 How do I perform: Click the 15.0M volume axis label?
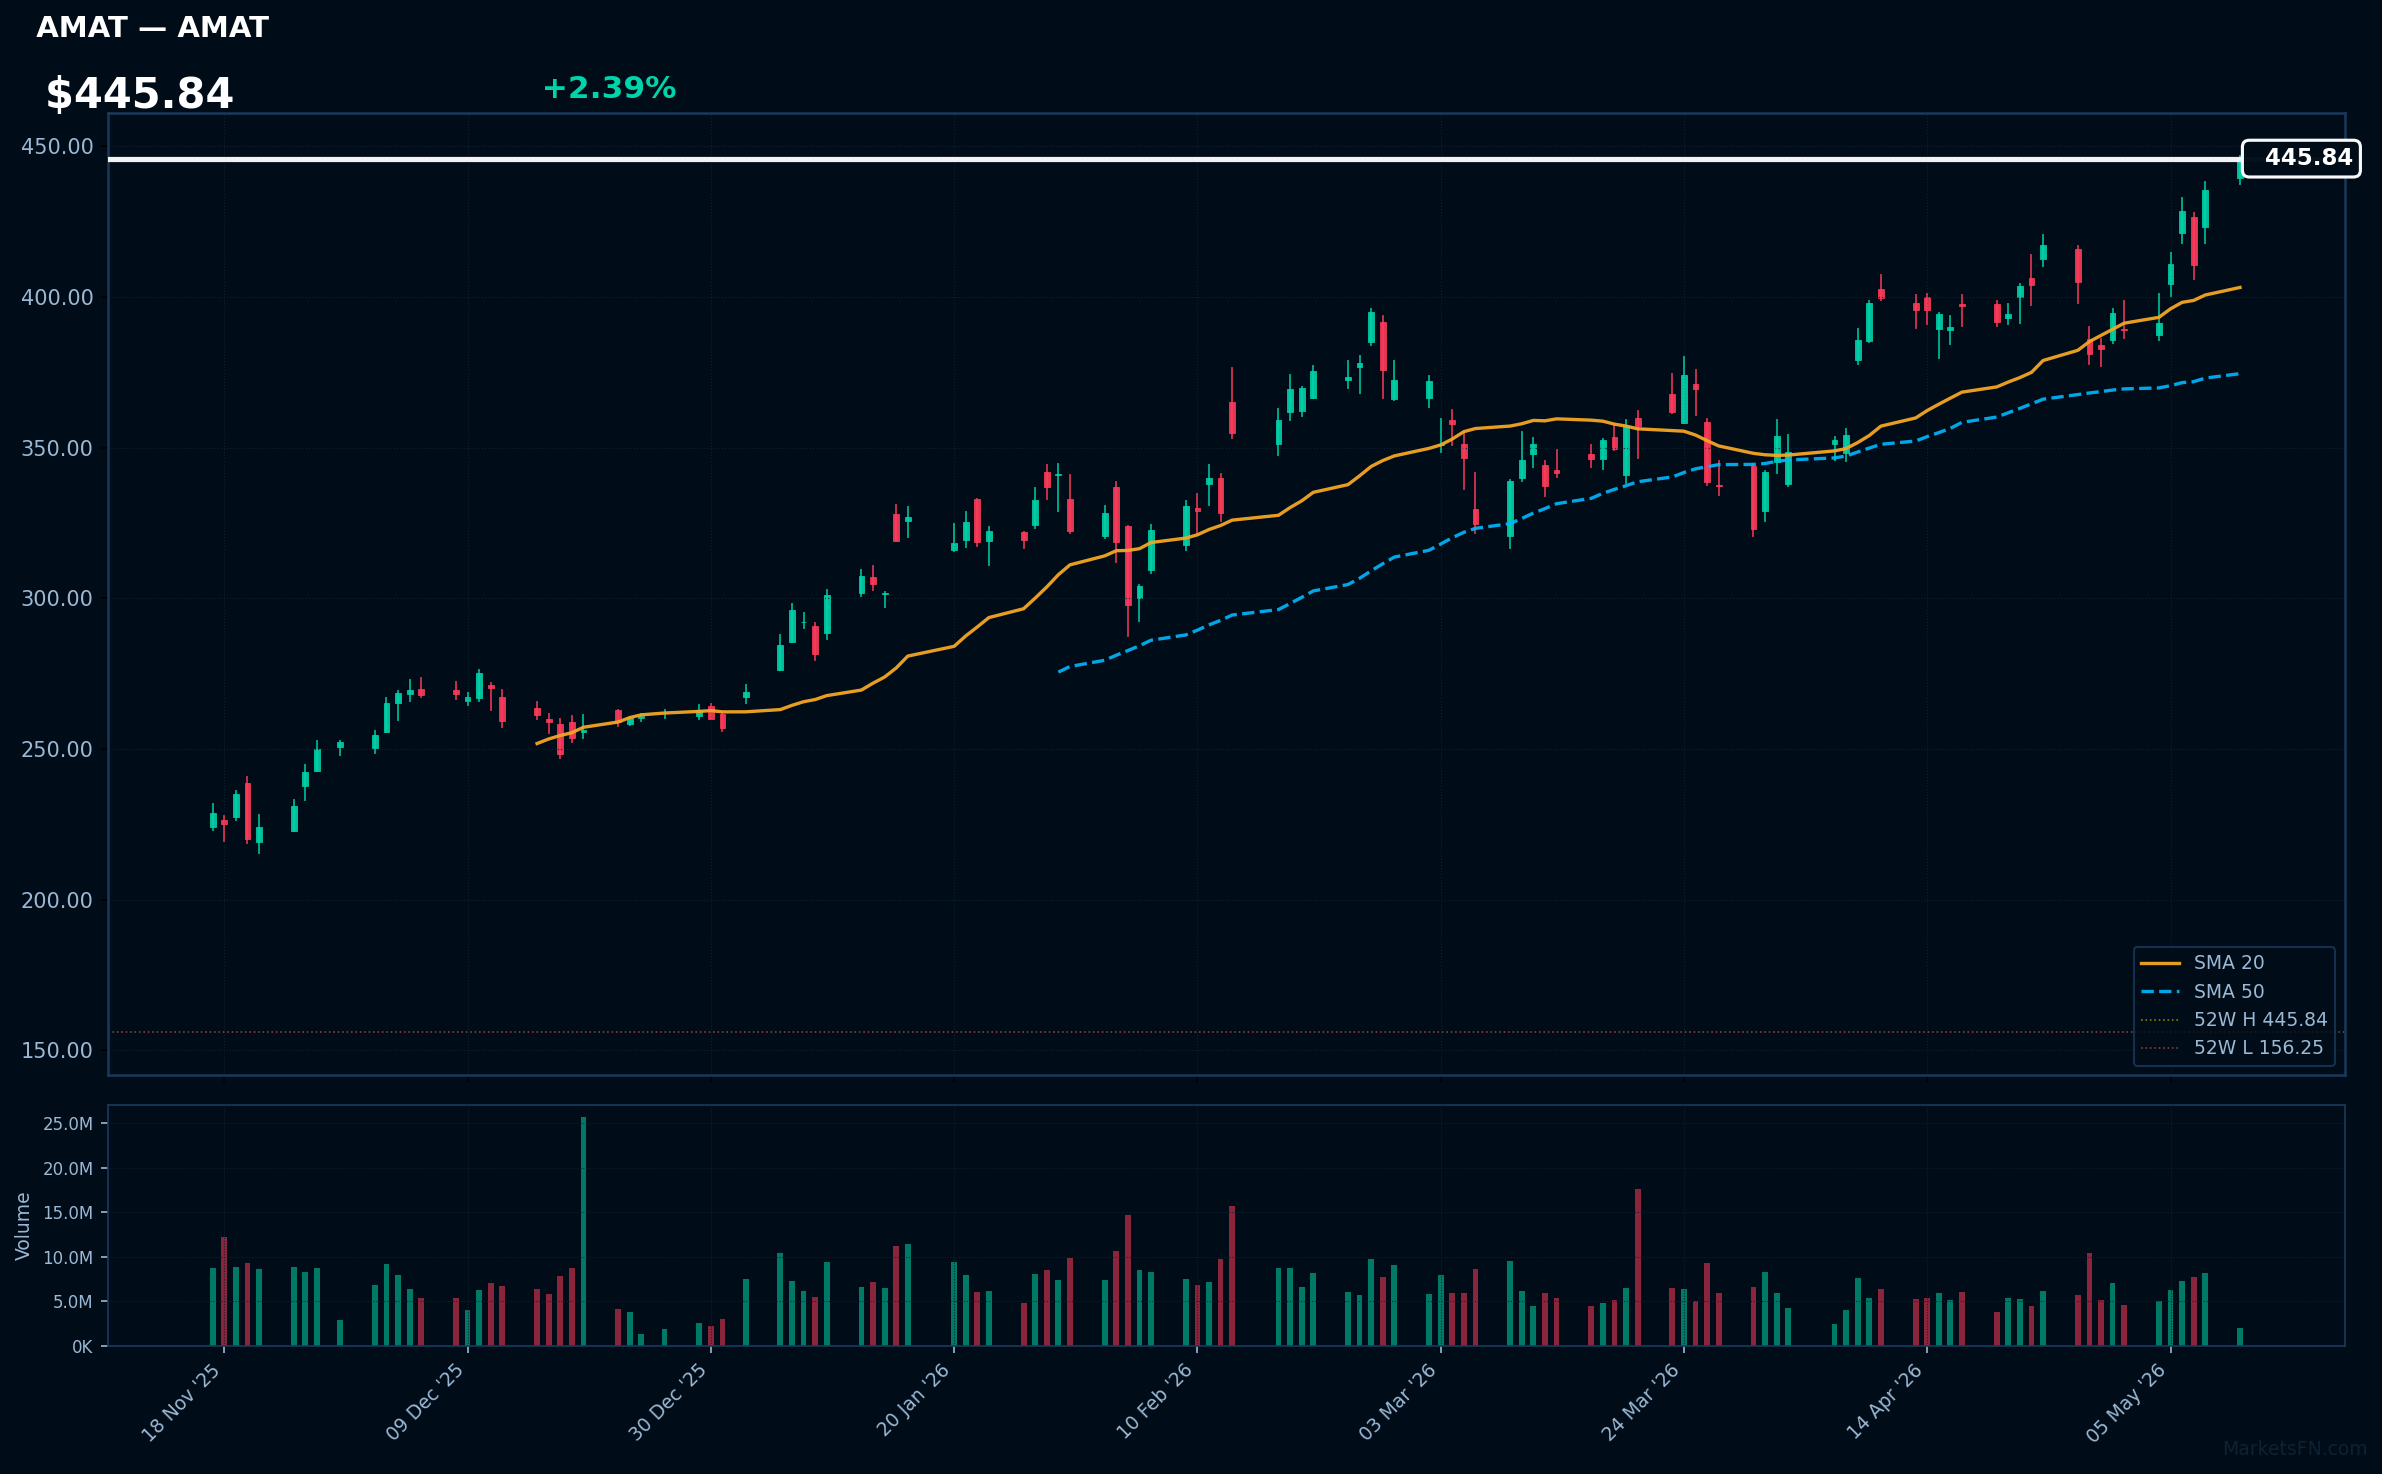click(68, 1213)
